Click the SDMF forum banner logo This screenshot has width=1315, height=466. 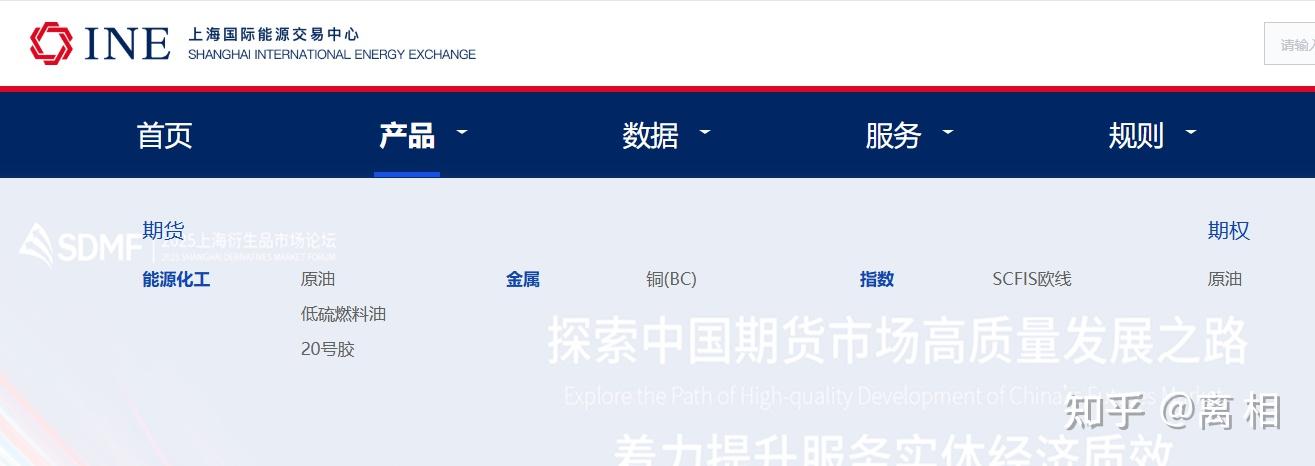[80, 247]
